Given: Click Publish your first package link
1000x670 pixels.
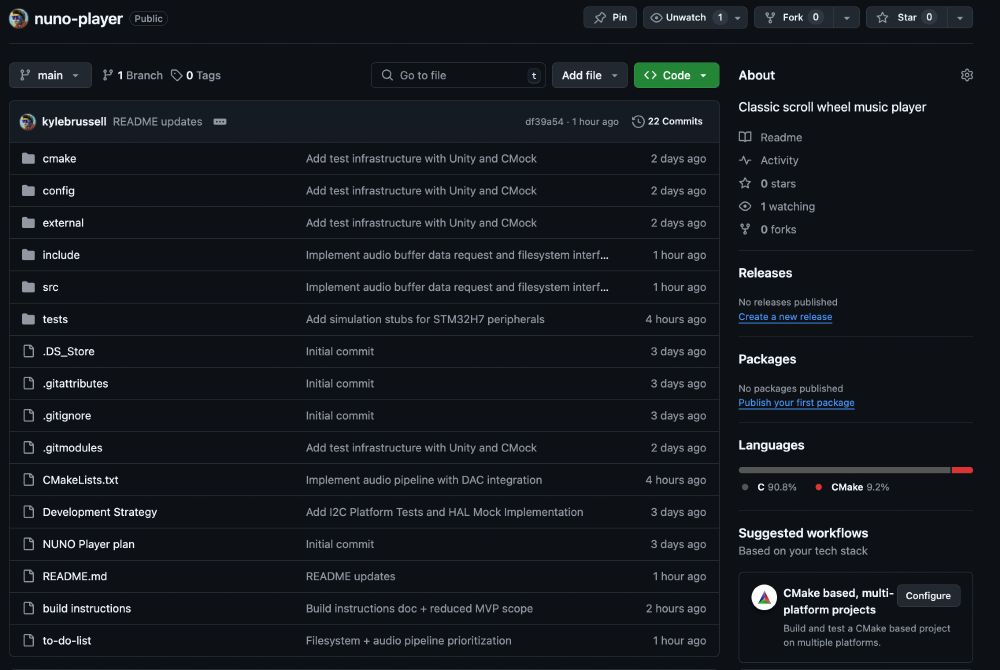Looking at the screenshot, I should (796, 403).
